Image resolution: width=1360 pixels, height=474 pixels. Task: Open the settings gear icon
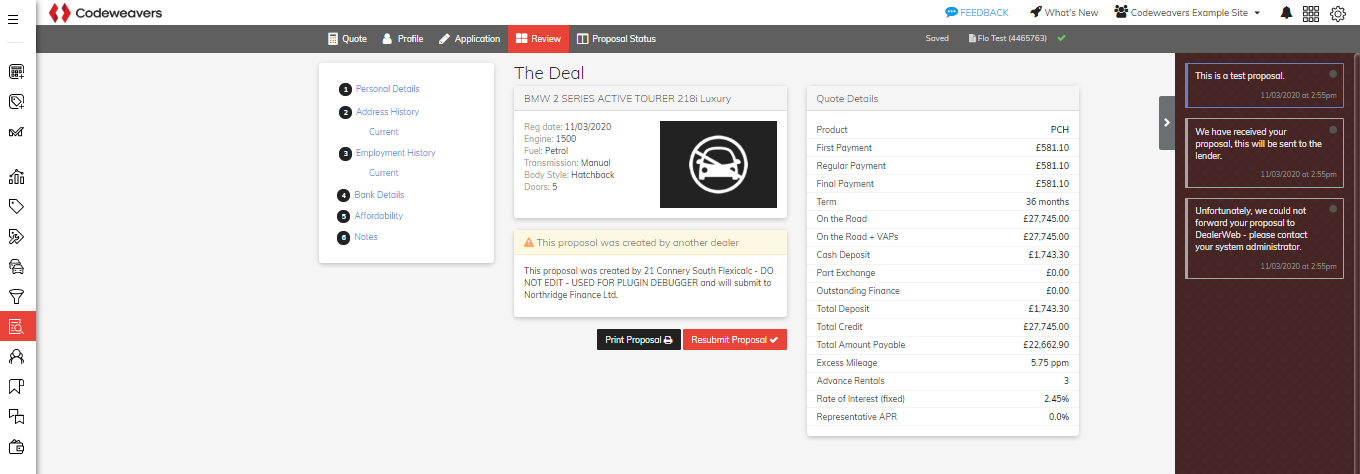[x=1338, y=13]
